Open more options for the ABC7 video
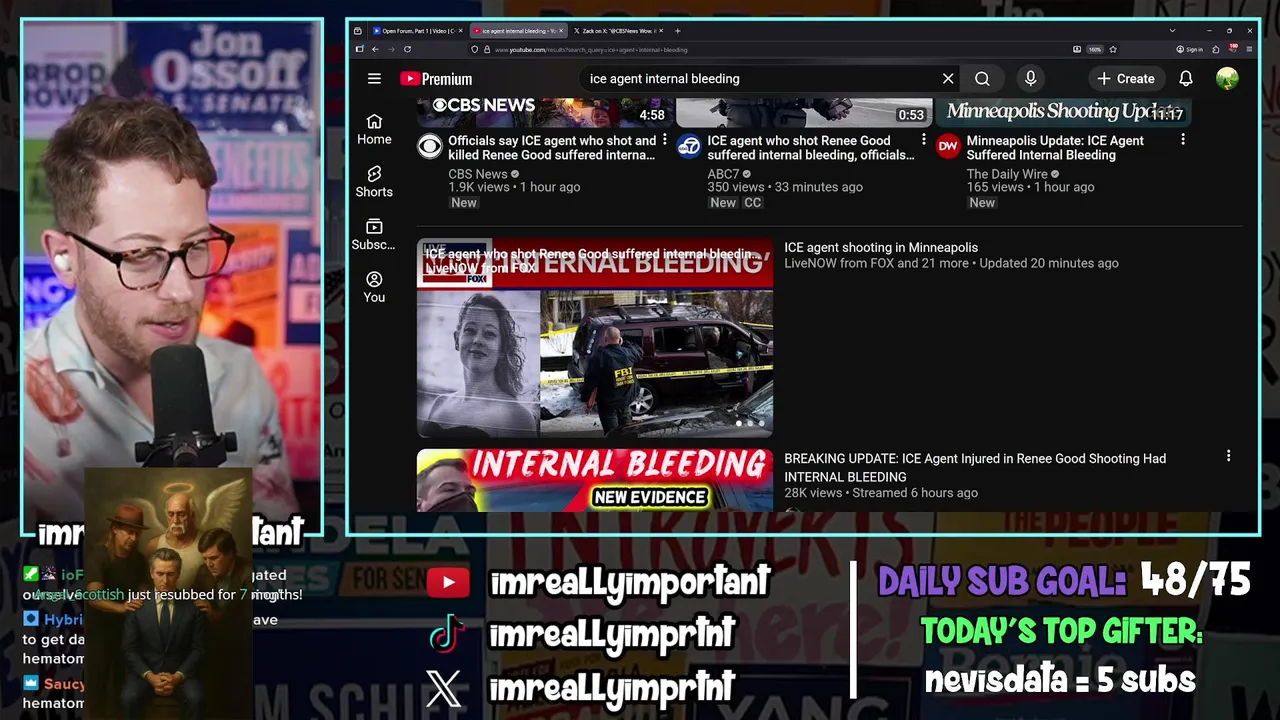1280x720 pixels. [923, 140]
